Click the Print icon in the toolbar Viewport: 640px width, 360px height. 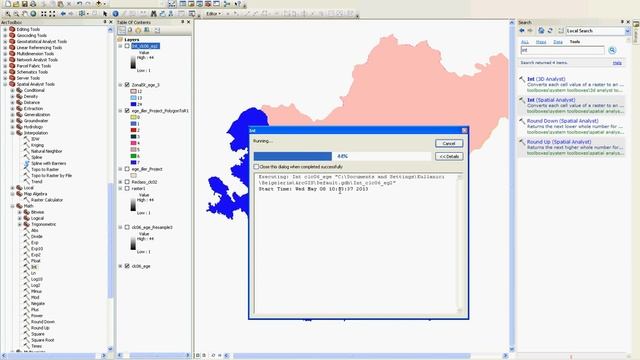pyautogui.click(x=33, y=4)
